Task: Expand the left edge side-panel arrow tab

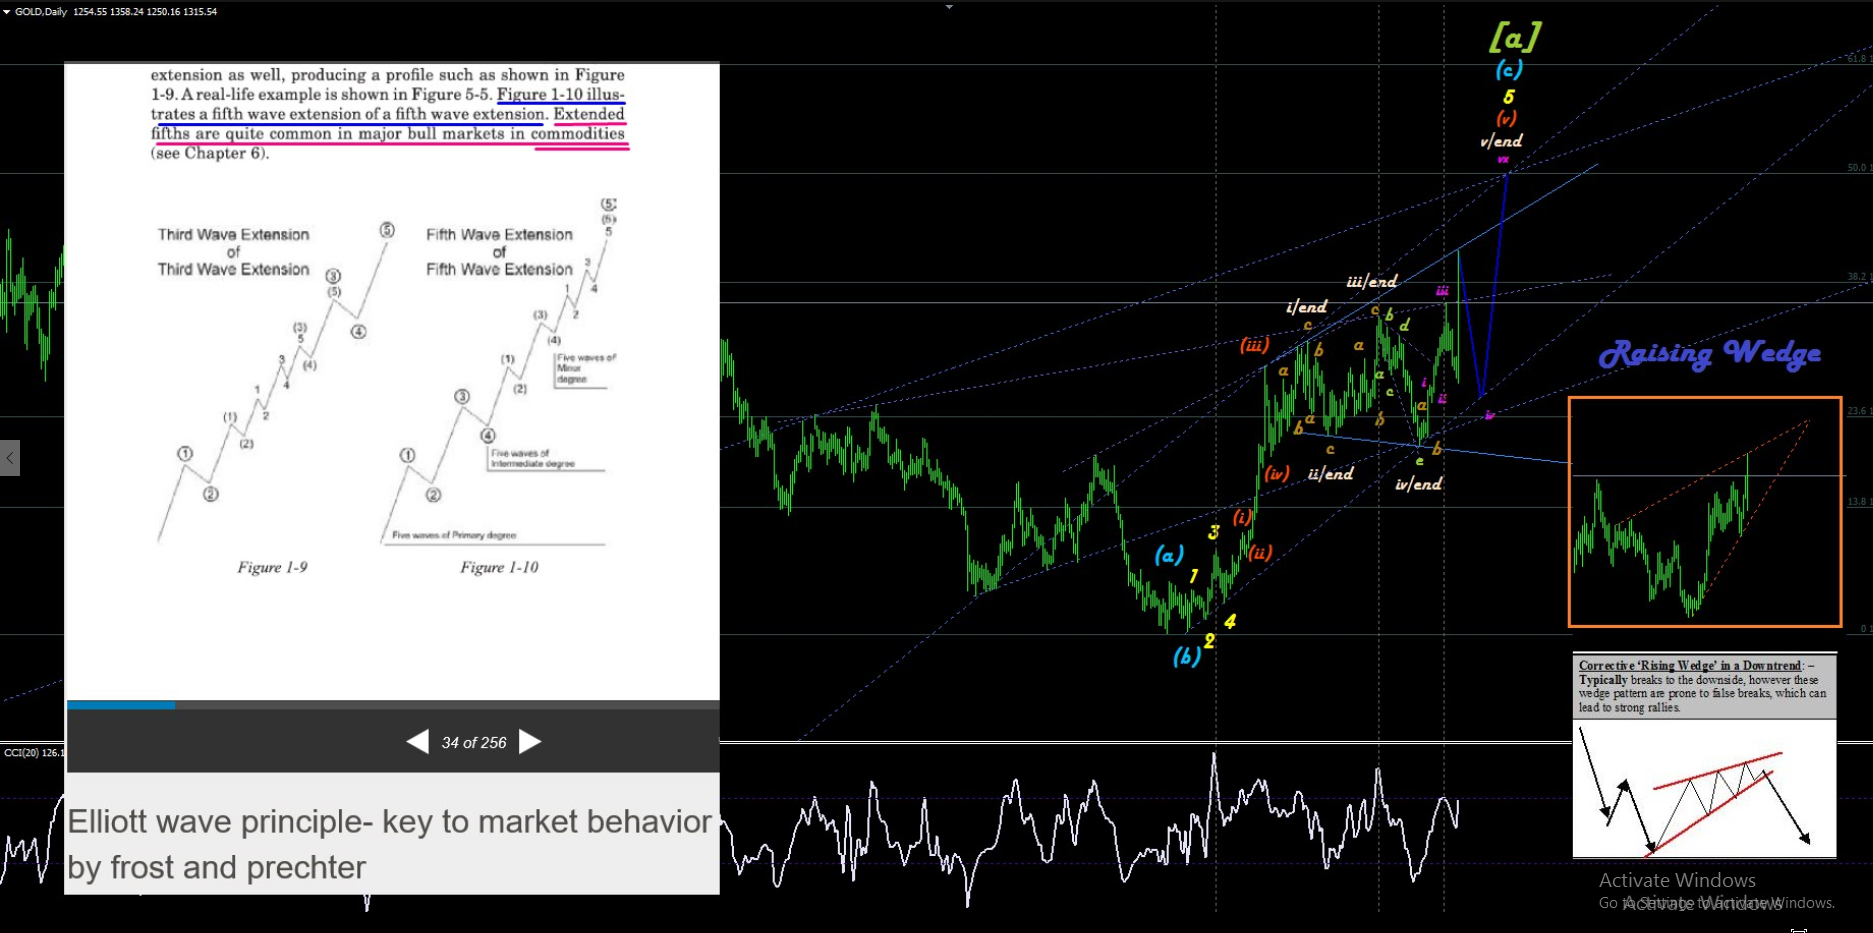Action: tap(10, 458)
